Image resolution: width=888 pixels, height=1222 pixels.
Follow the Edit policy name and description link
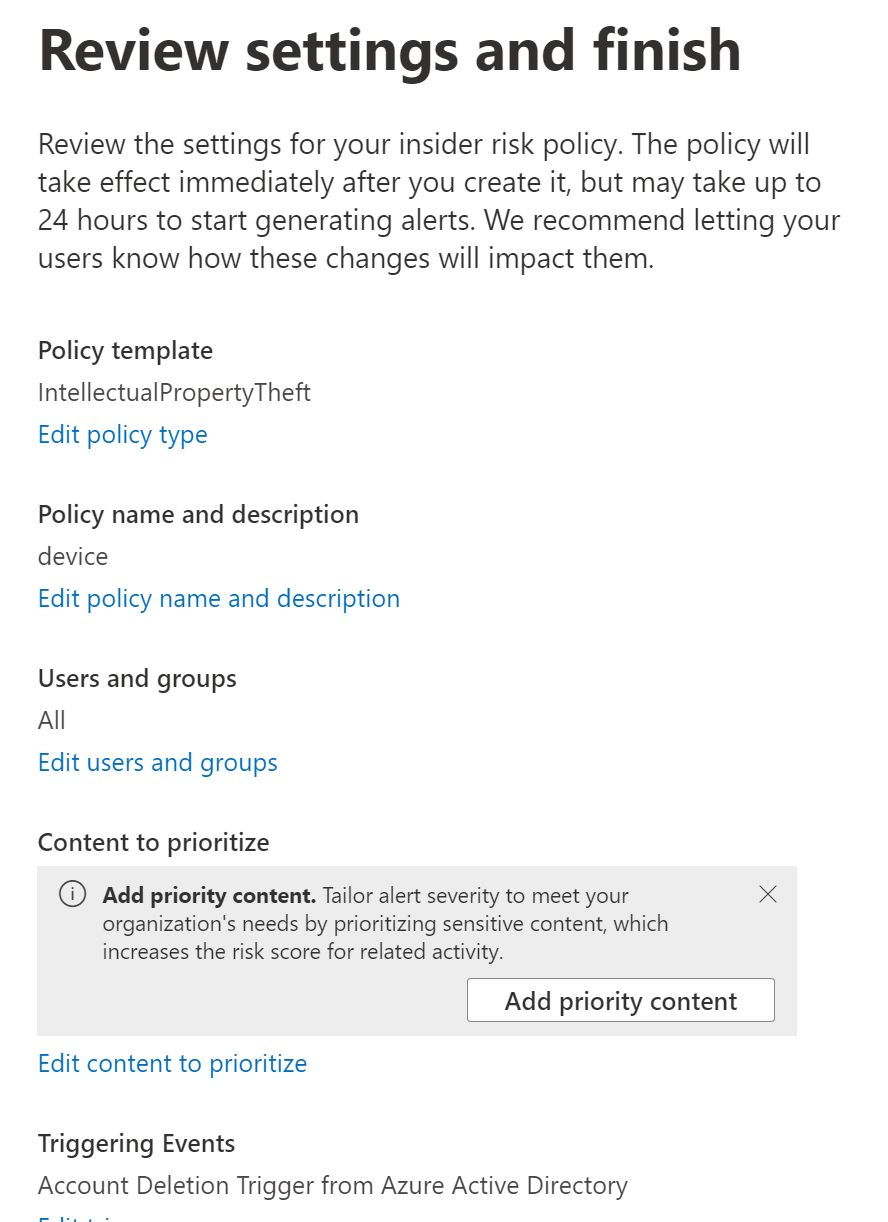click(219, 599)
